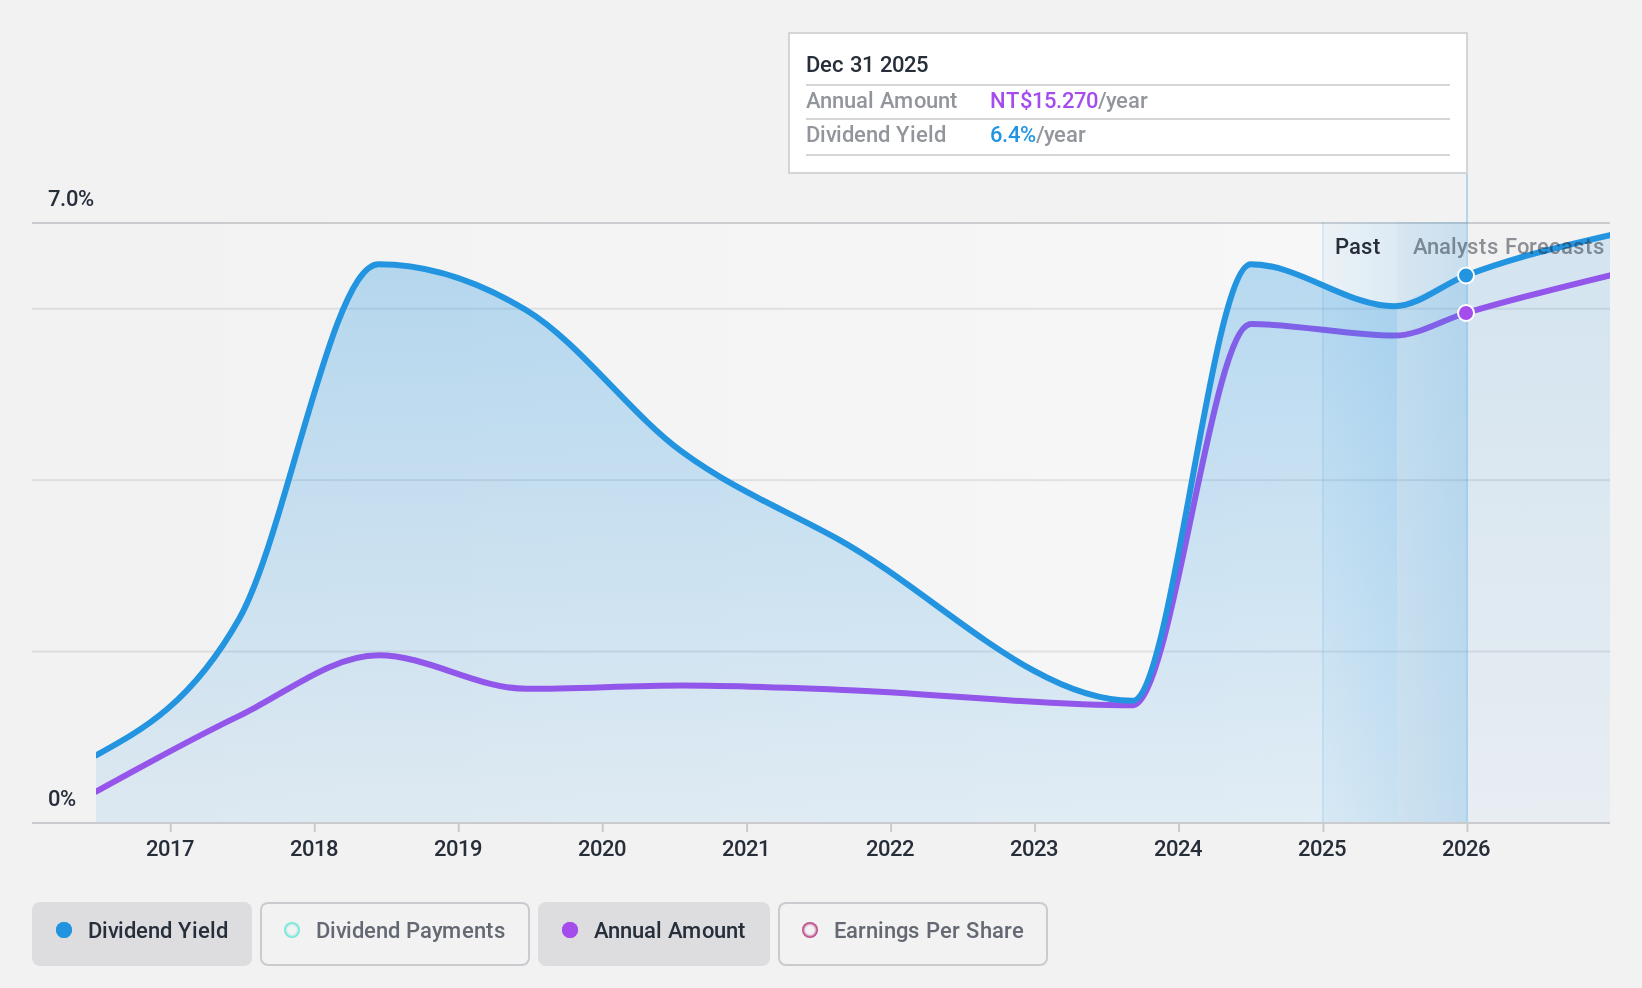Select the 2026 x-axis label
This screenshot has height=988, width=1642.
[x=1466, y=849]
